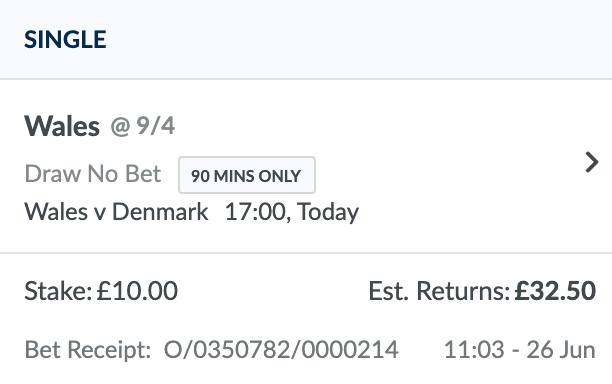Open bet details with right chevron arrow
612x384 pixels.
(x=592, y=162)
